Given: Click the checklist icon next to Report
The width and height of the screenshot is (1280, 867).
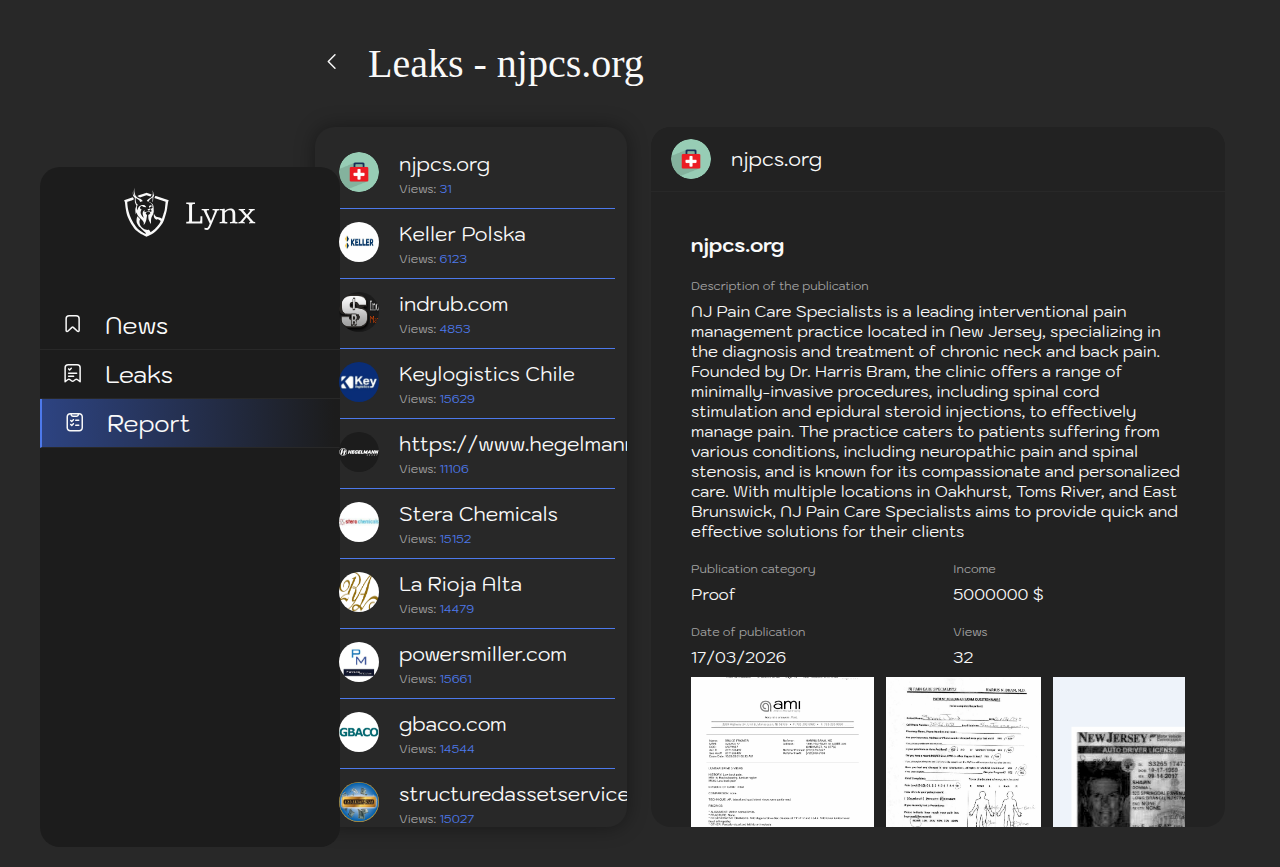Looking at the screenshot, I should pos(74,423).
